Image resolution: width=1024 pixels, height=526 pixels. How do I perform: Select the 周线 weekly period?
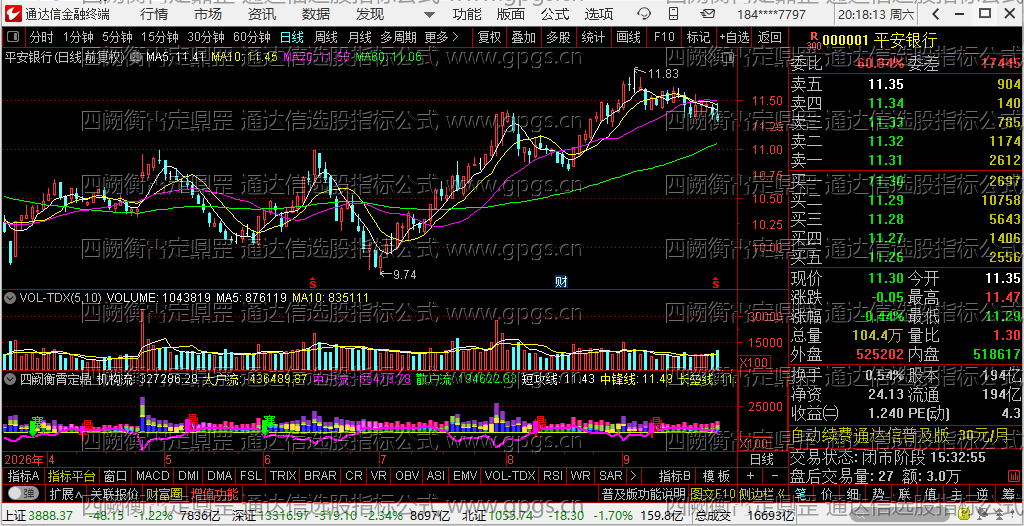[325, 37]
